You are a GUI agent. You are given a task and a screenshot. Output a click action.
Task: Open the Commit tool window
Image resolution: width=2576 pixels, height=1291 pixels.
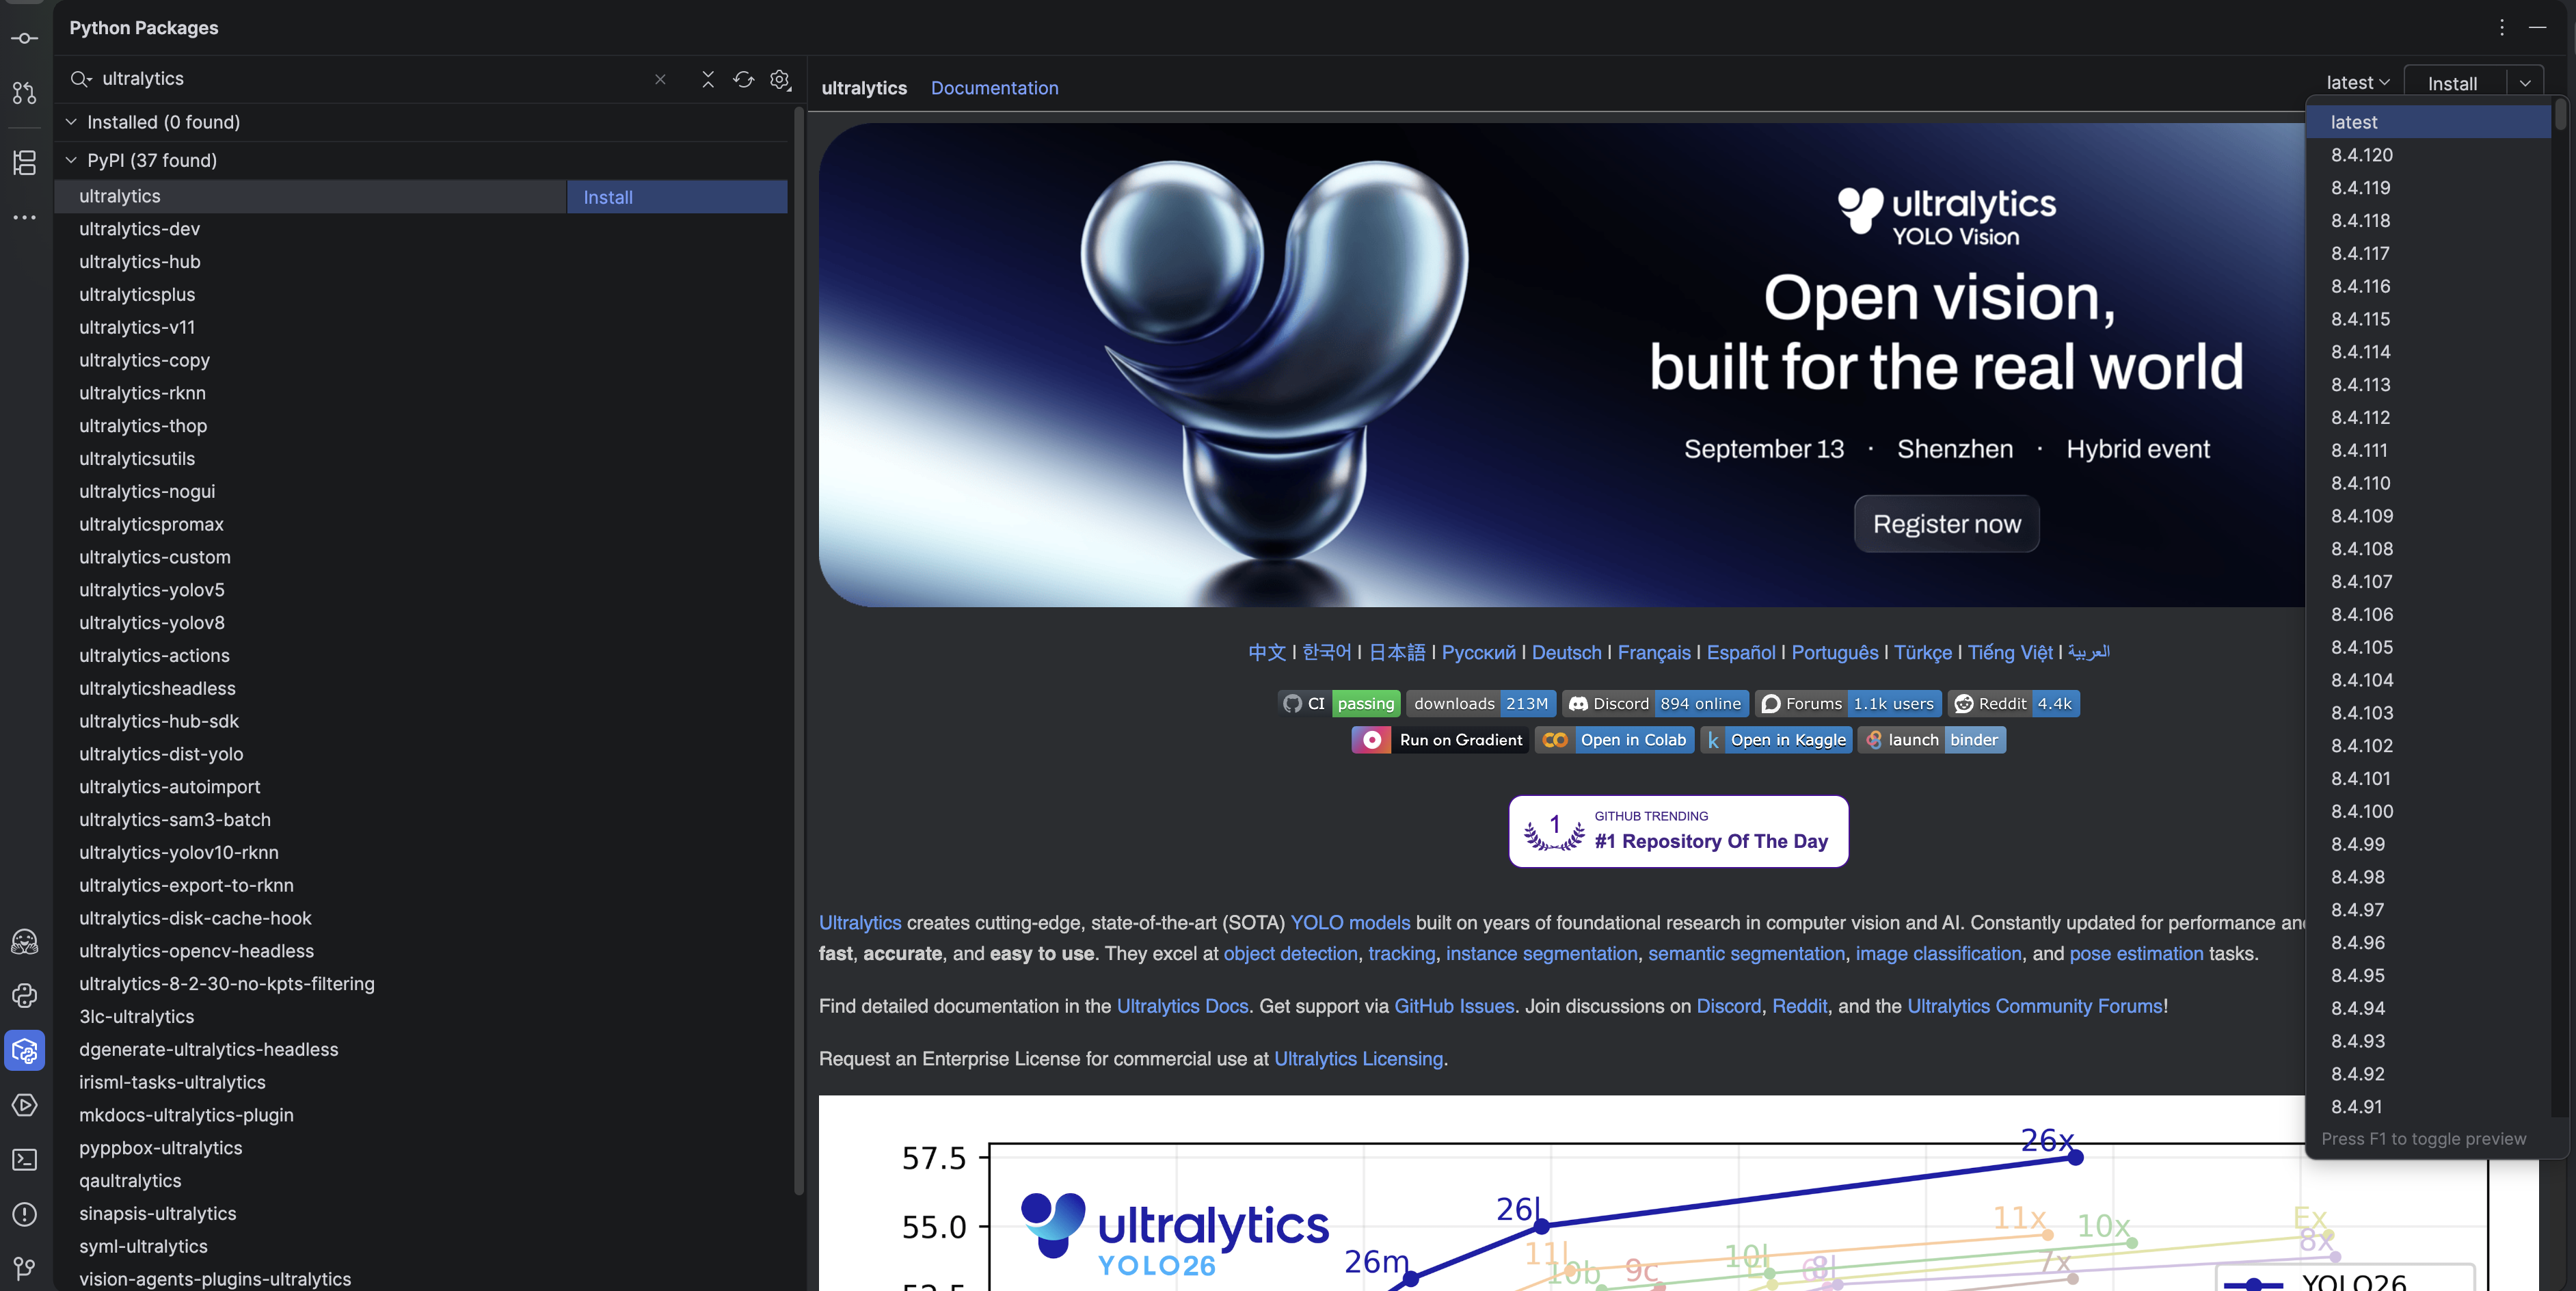pyautogui.click(x=24, y=38)
